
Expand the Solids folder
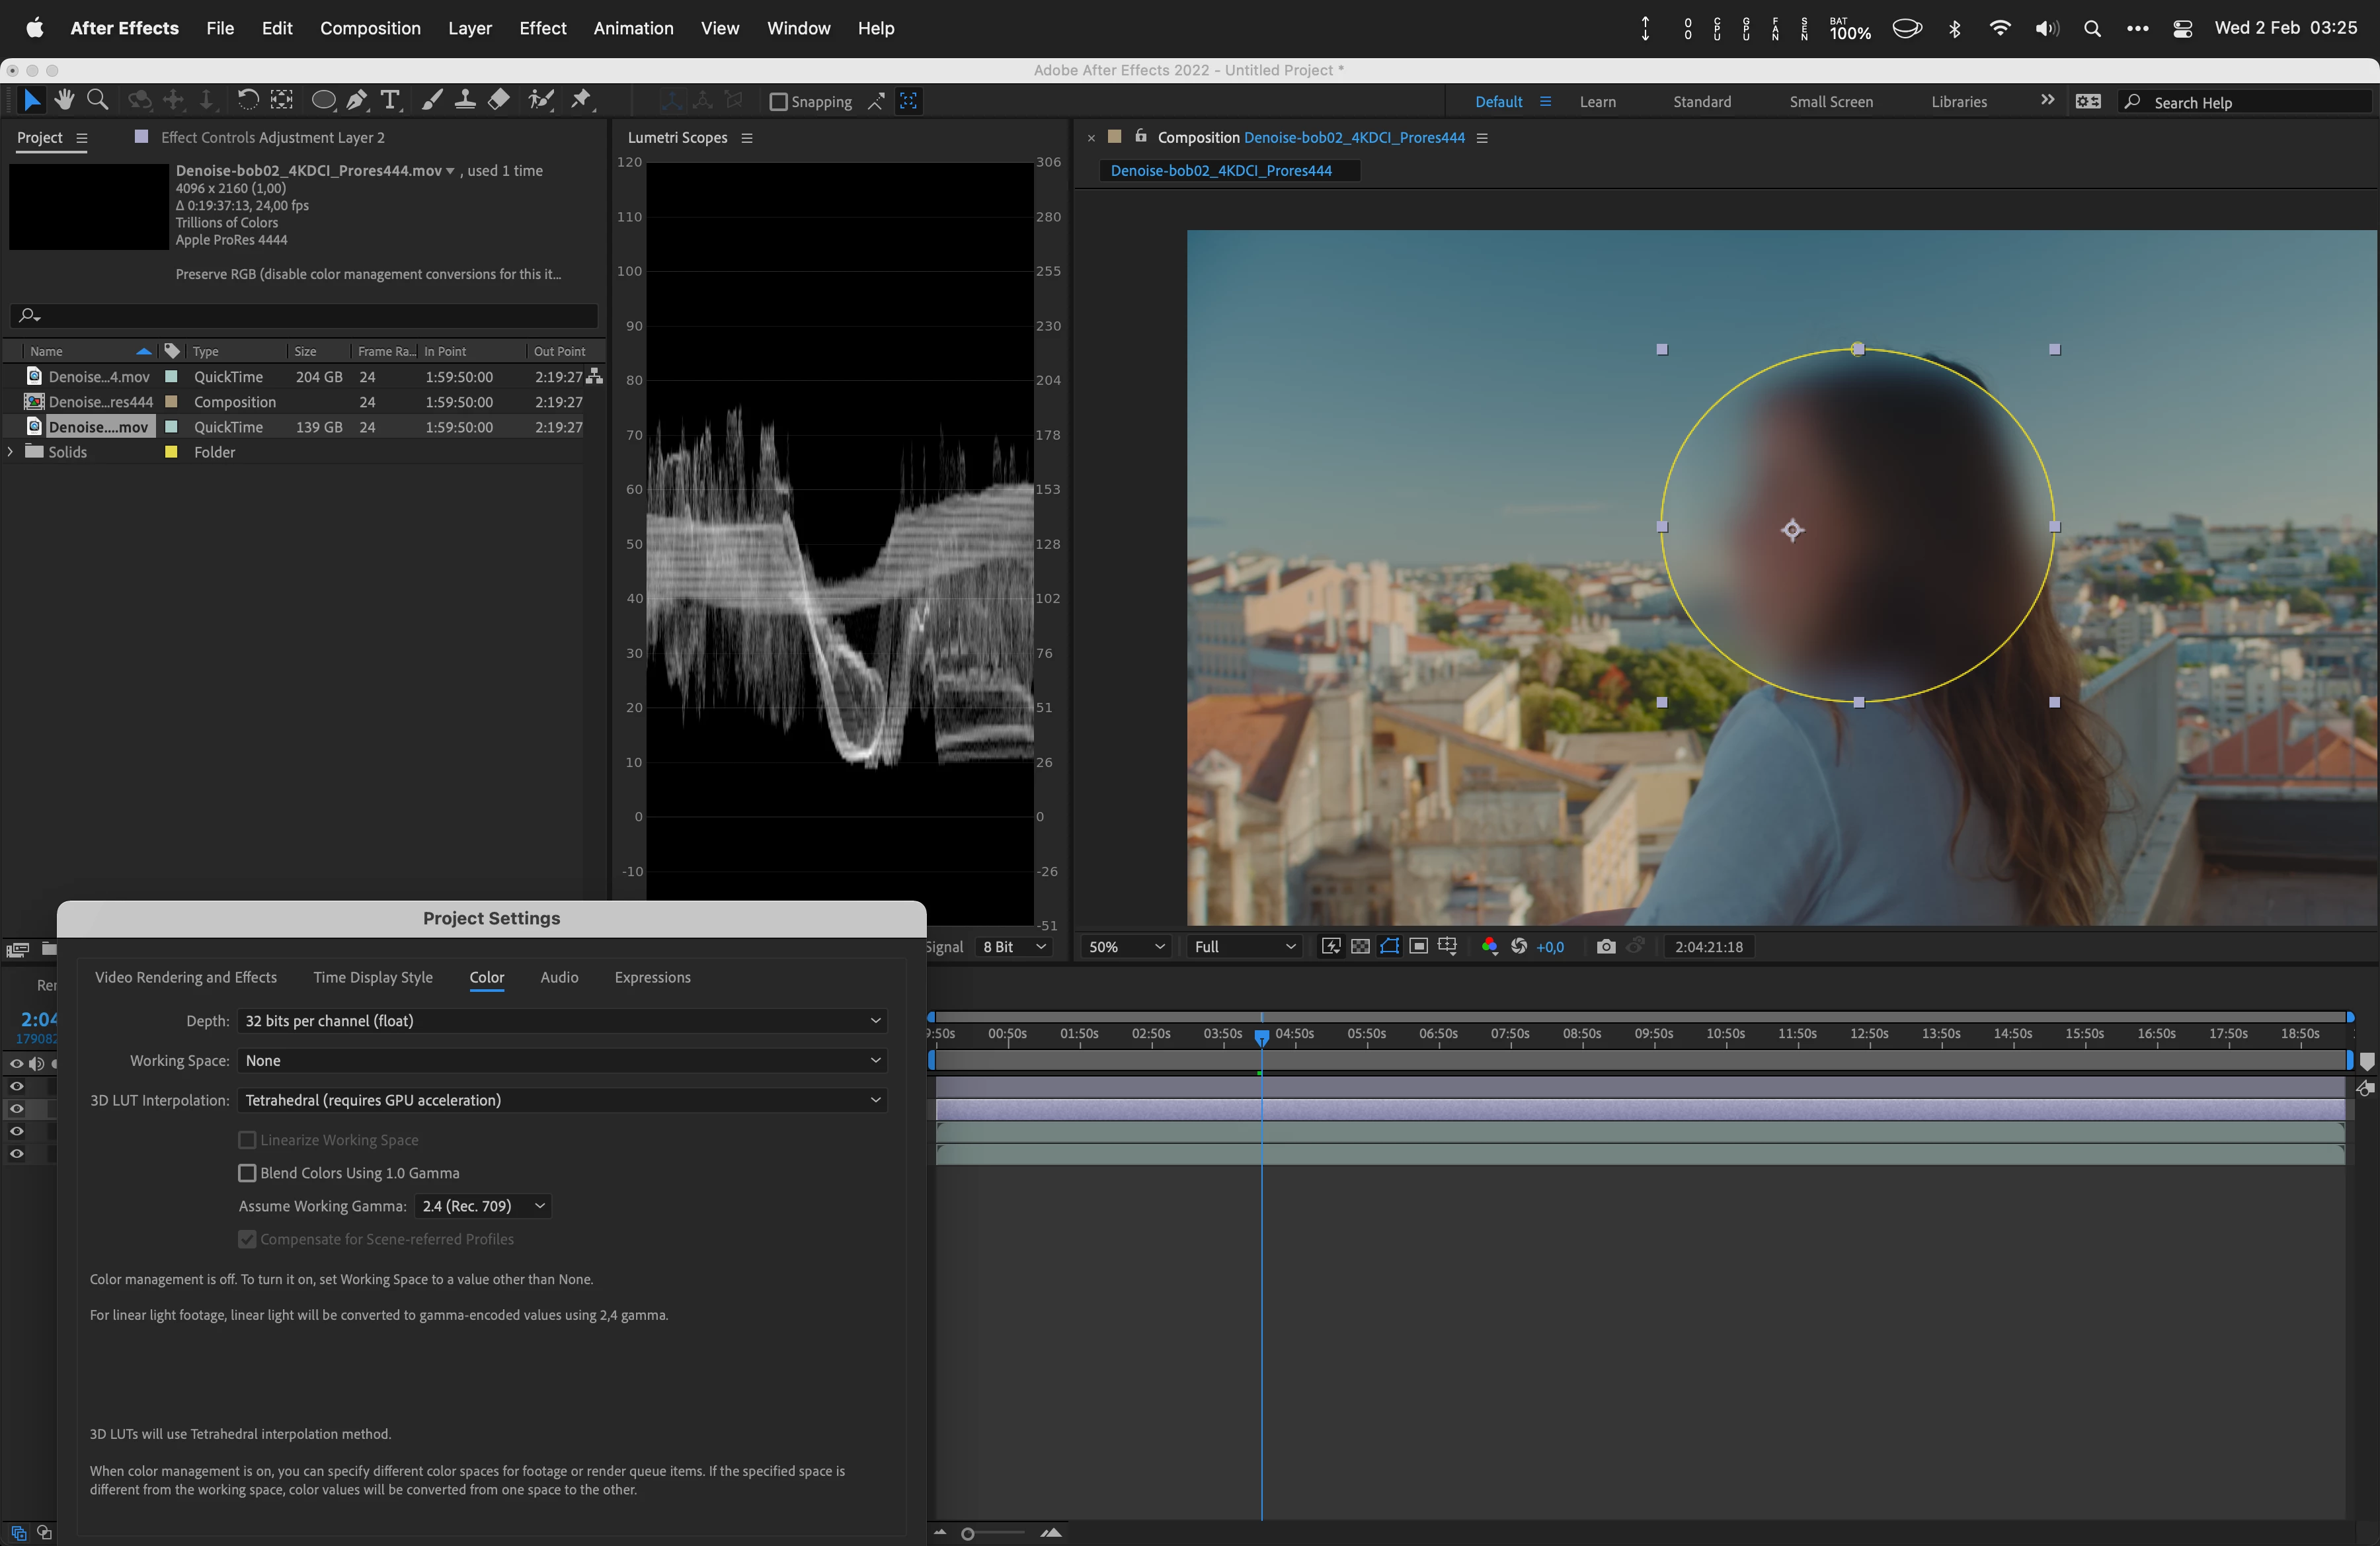11,452
